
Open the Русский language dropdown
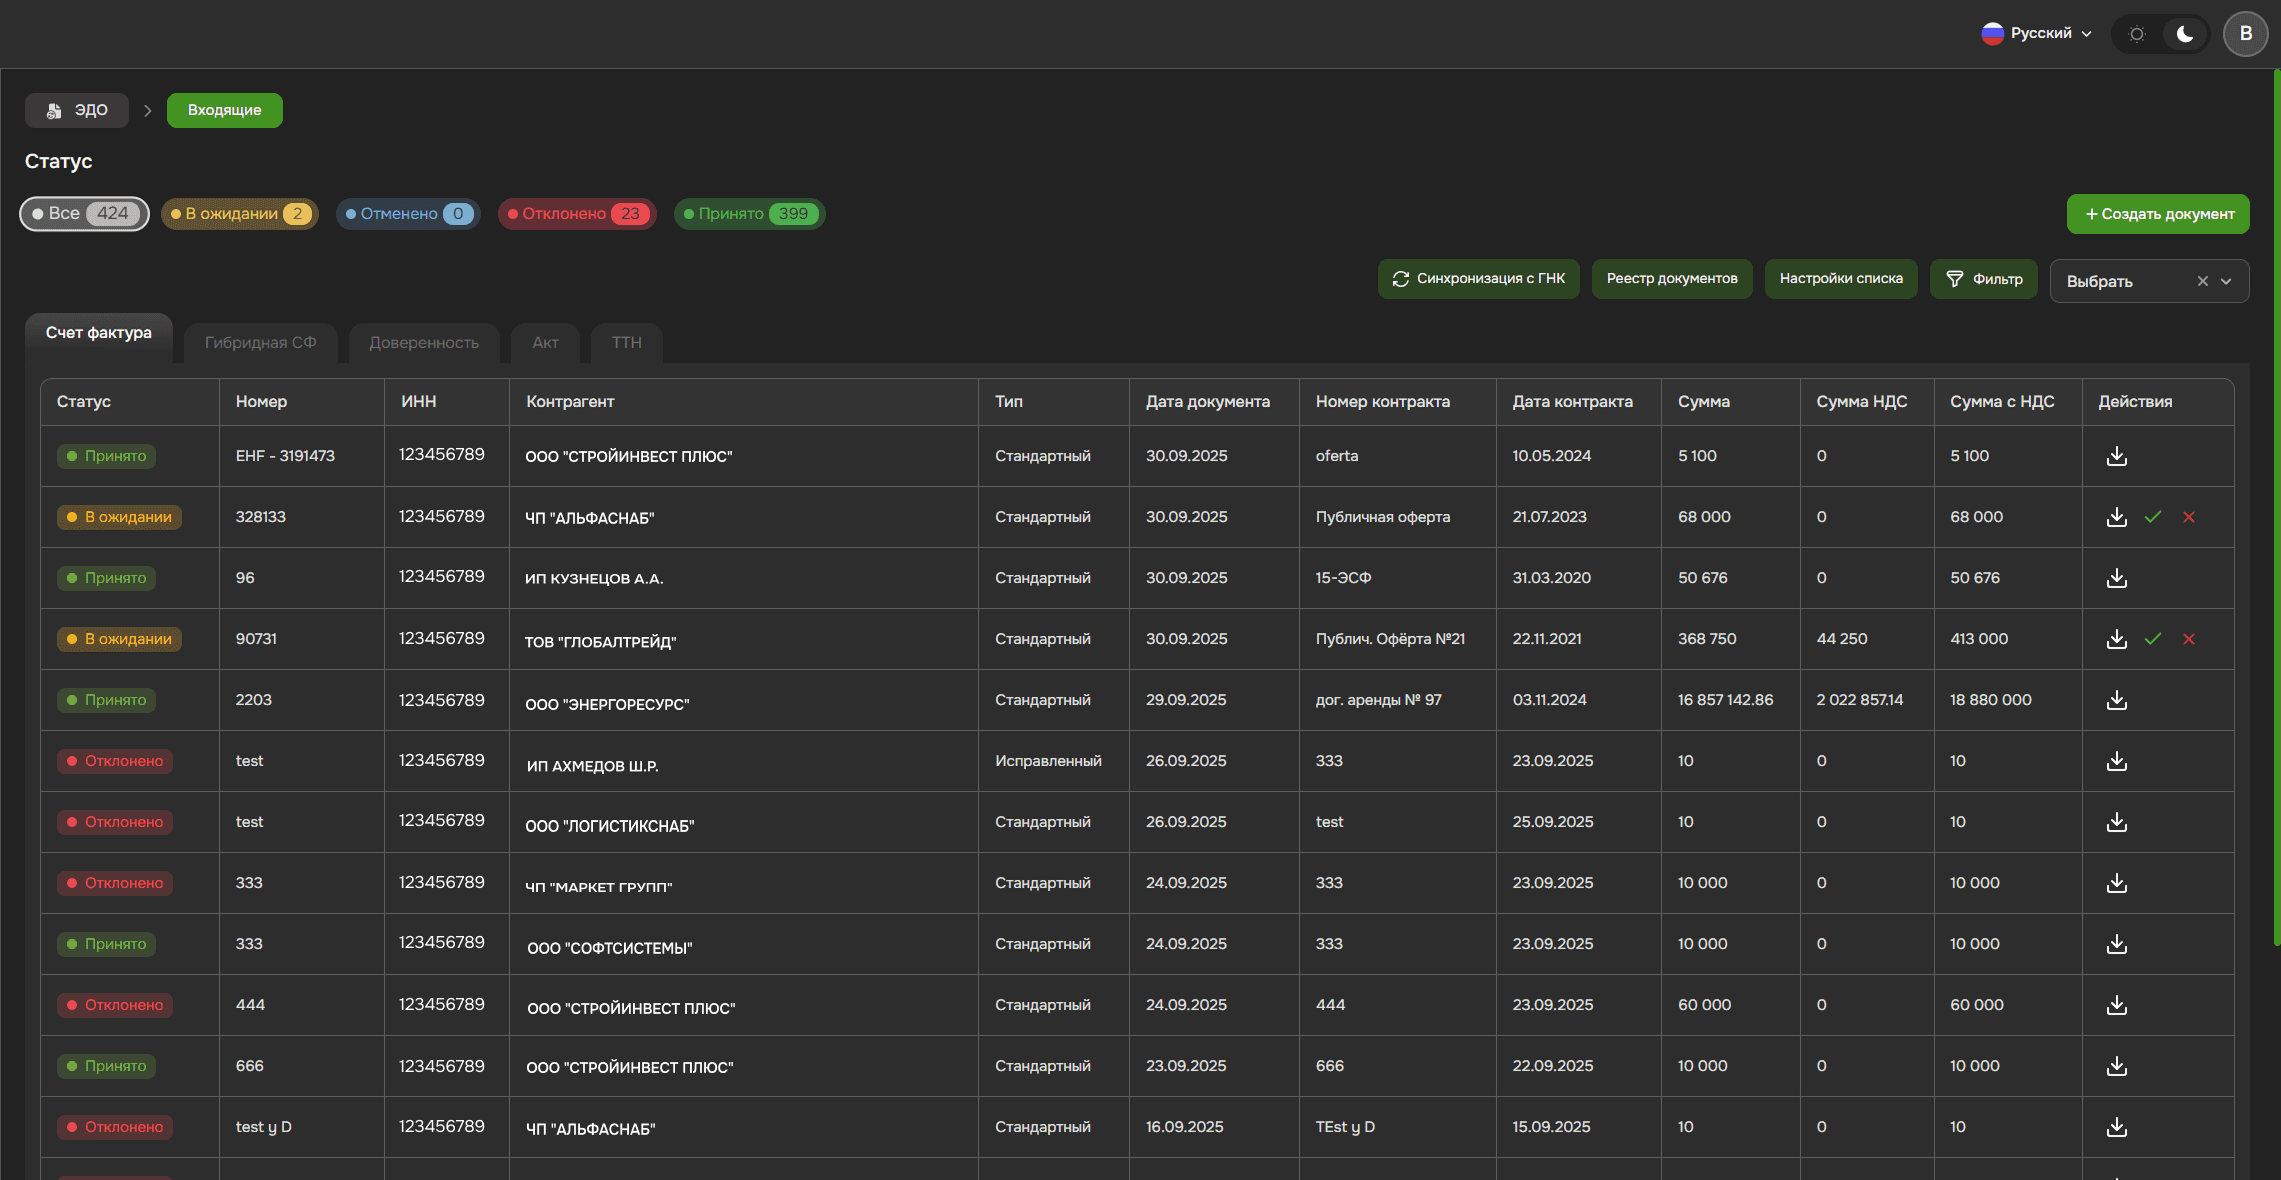click(2037, 34)
